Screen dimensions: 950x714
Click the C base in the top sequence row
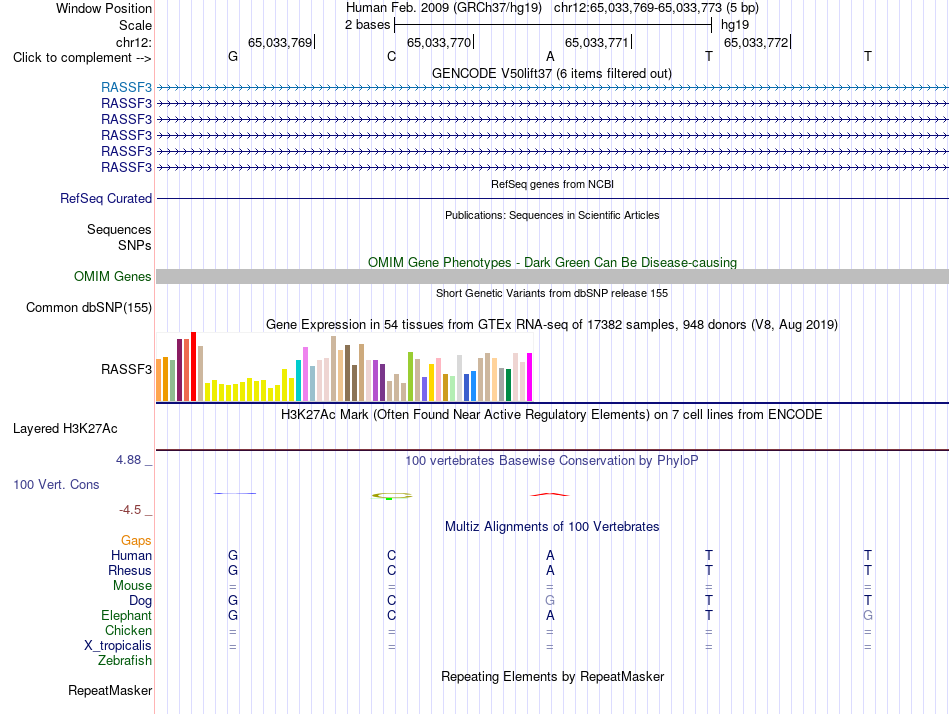(x=391, y=57)
